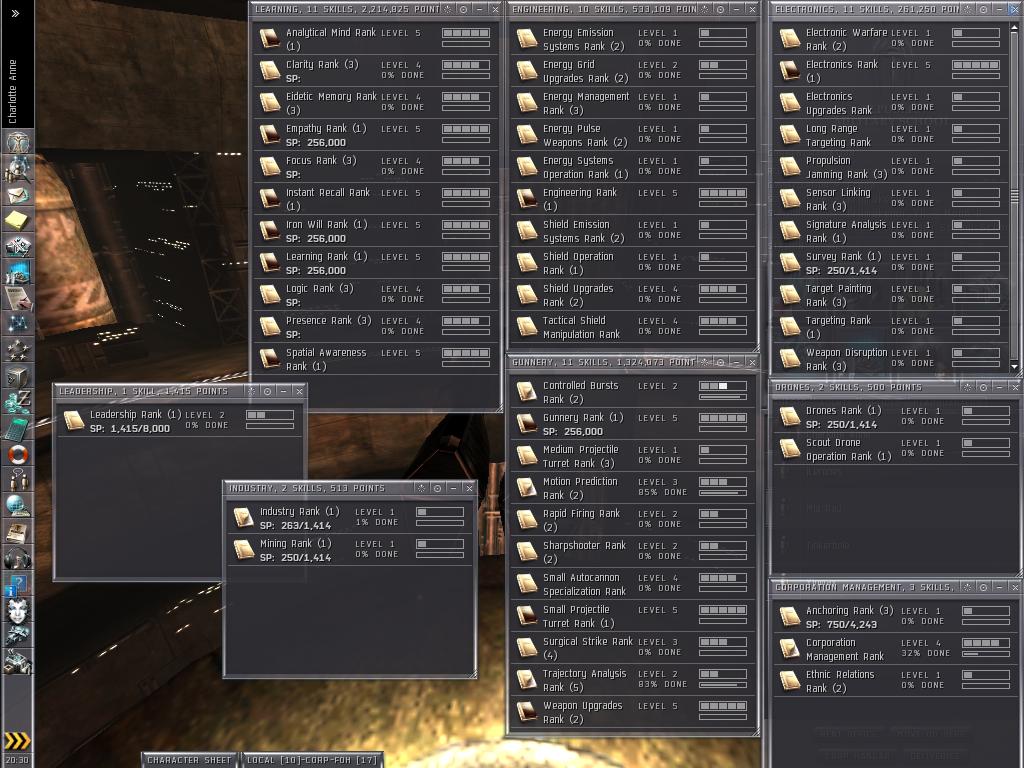
Task: Open the mail envelope icon in sidebar
Action: [x=18, y=195]
